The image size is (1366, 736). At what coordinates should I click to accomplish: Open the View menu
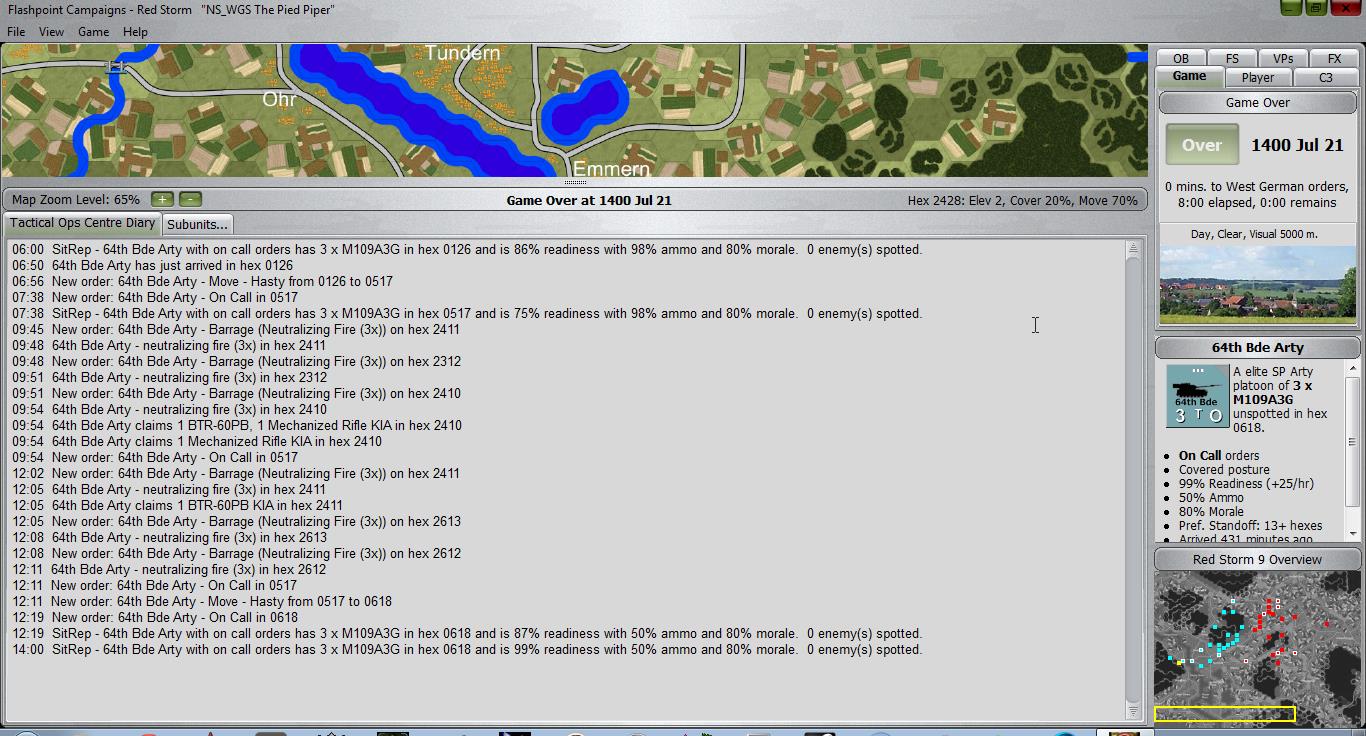51,31
